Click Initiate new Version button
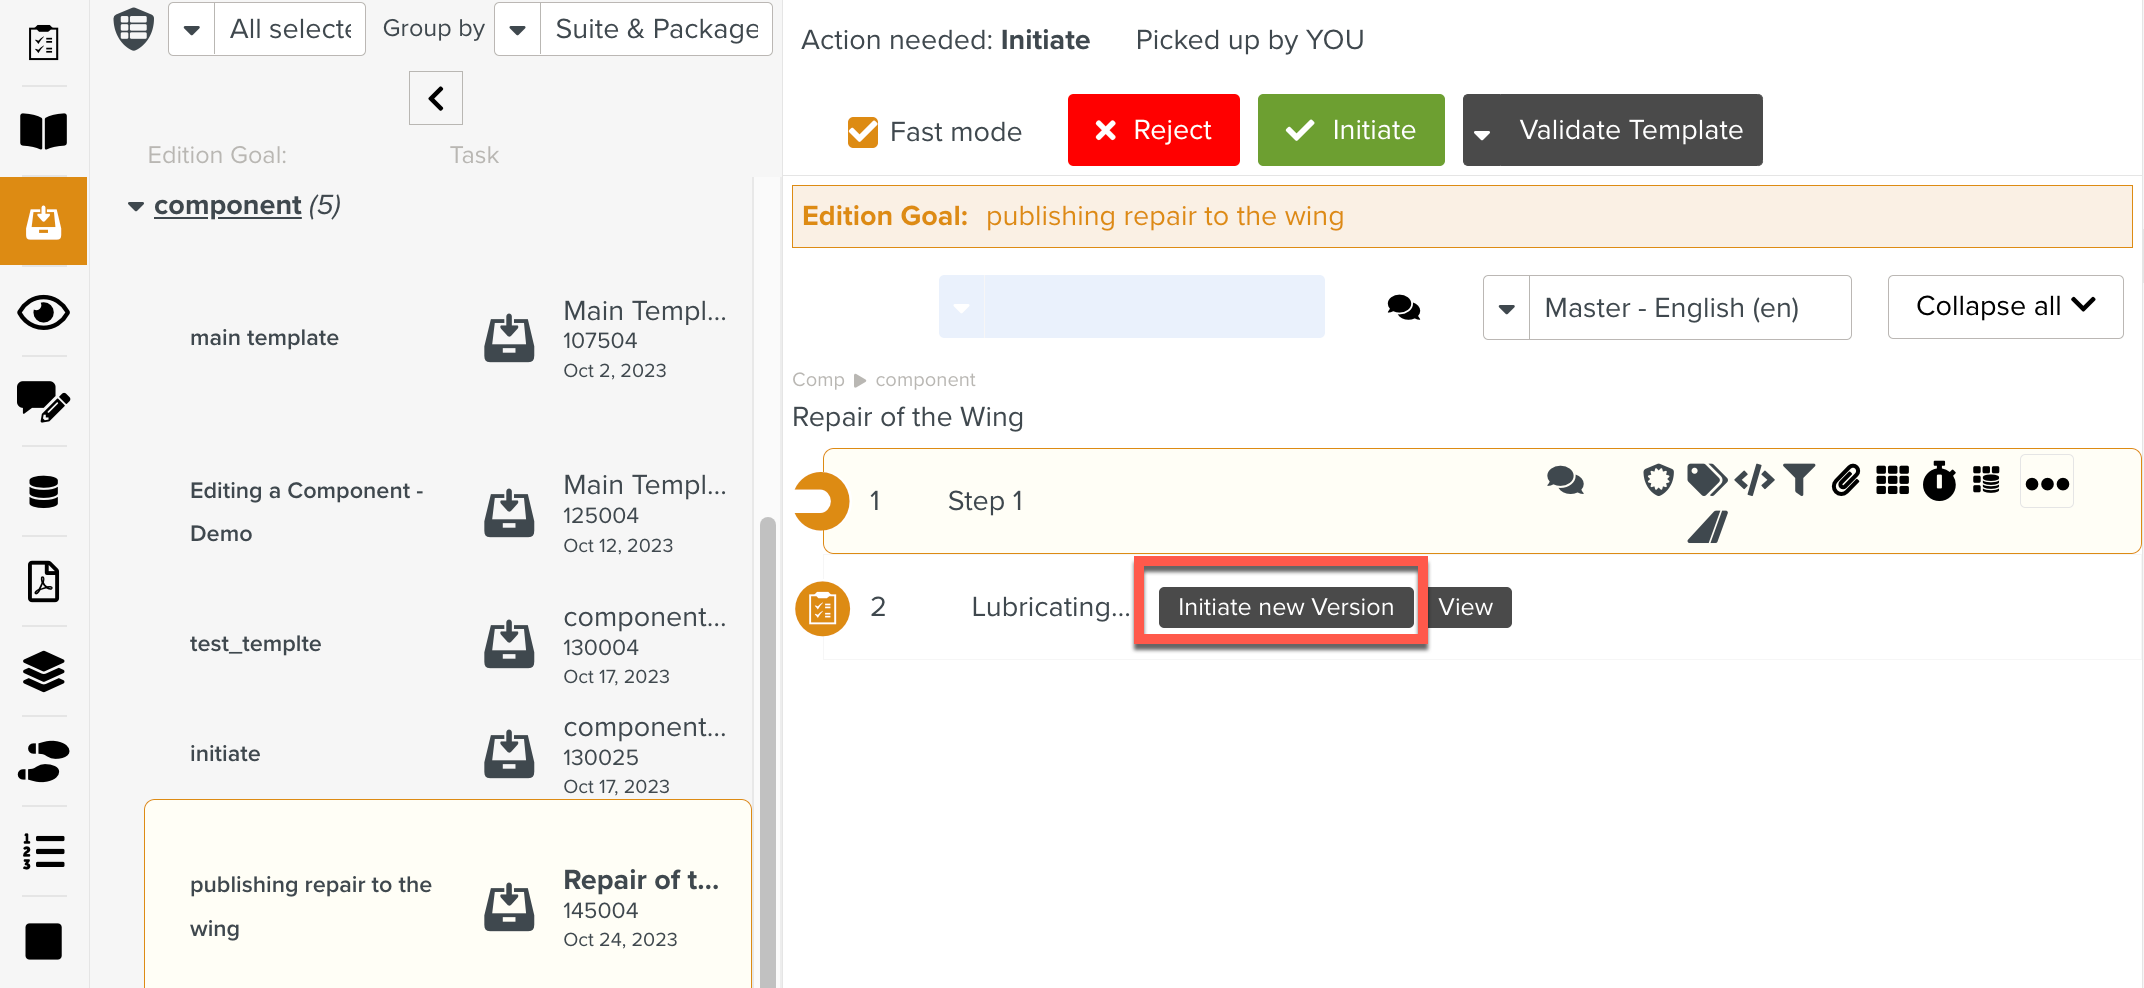Screen dimensions: 2144x988 tap(1285, 607)
